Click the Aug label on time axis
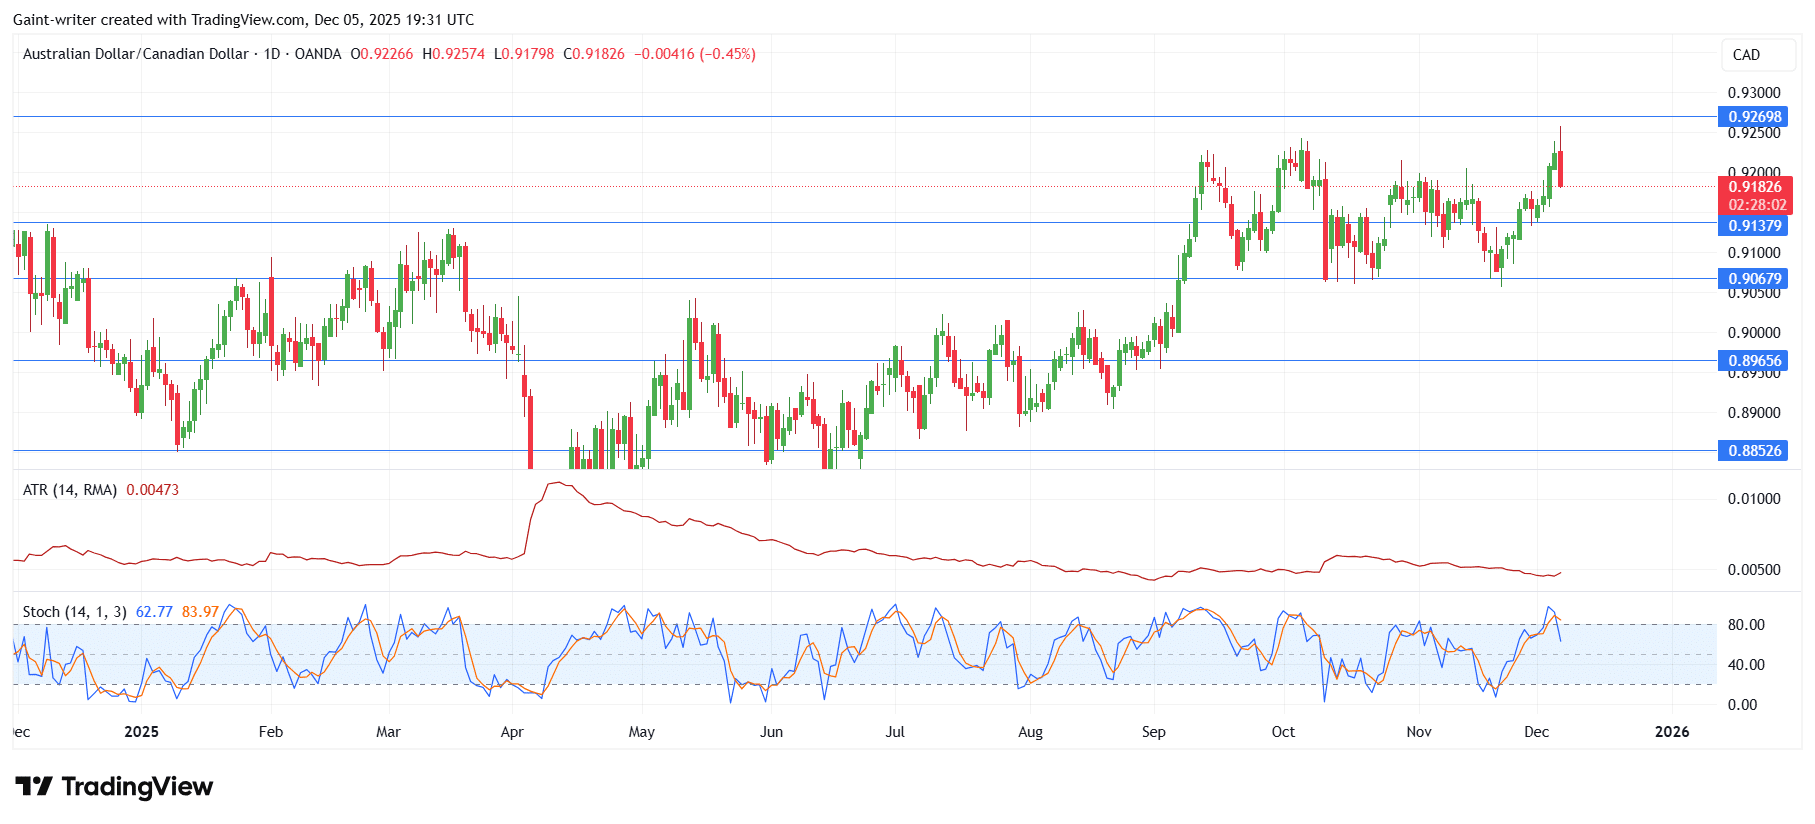Viewport: 1815px width, 824px height. [1030, 732]
